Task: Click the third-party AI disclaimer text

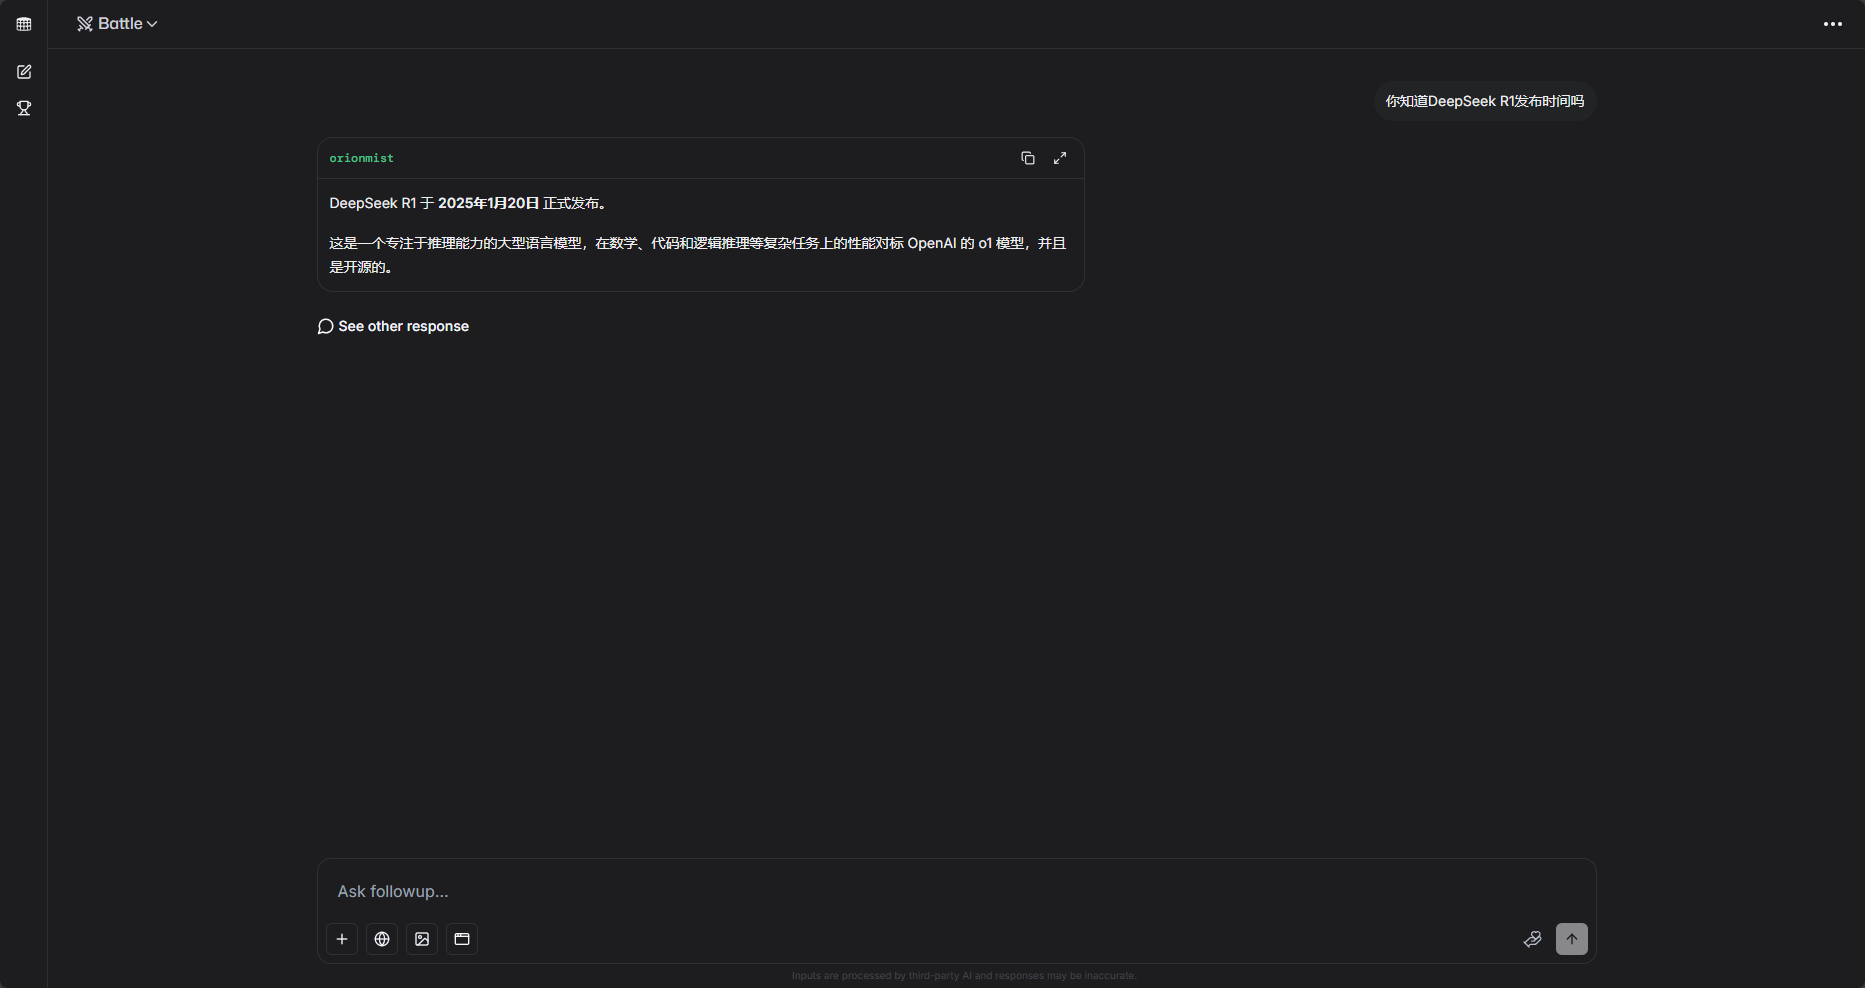Action: coord(964,976)
